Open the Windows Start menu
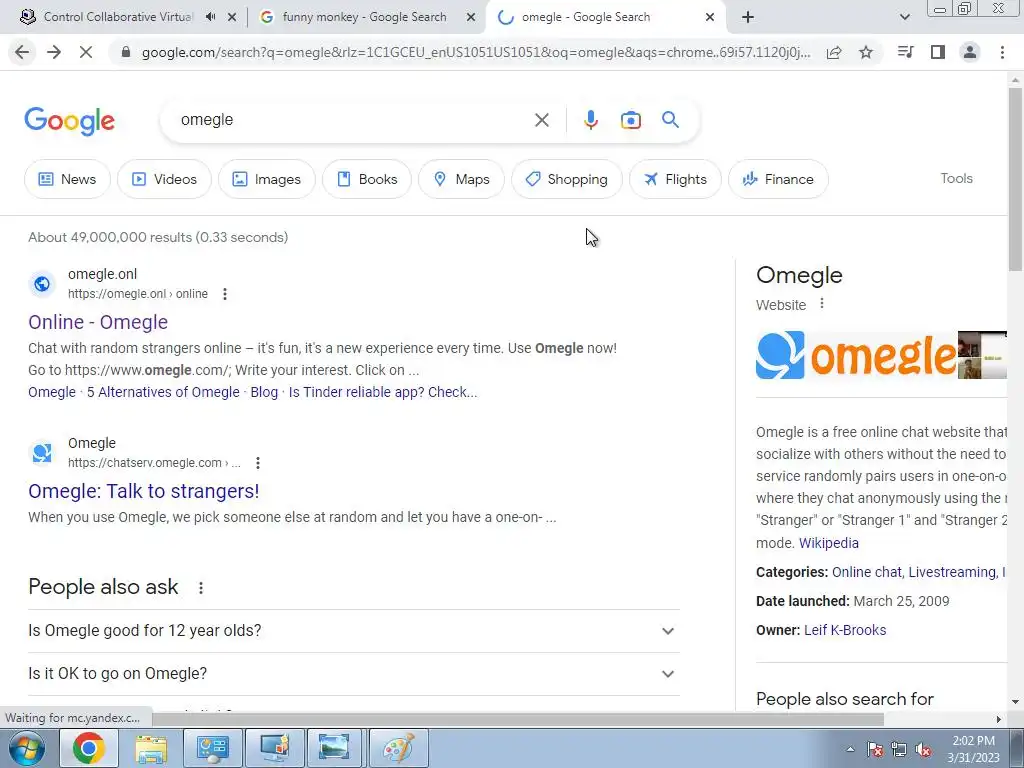Screen dimensions: 1024x768 coord(25,748)
